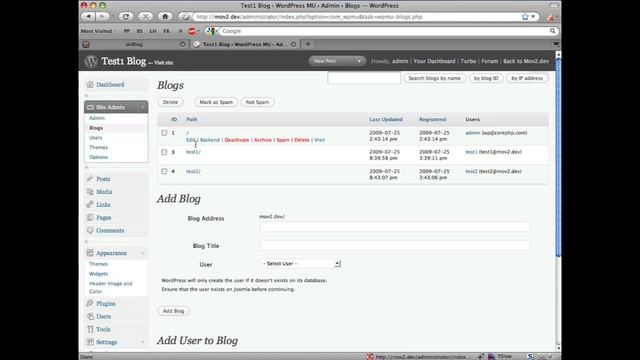Select checkbox for blog ID 1

coord(164,133)
